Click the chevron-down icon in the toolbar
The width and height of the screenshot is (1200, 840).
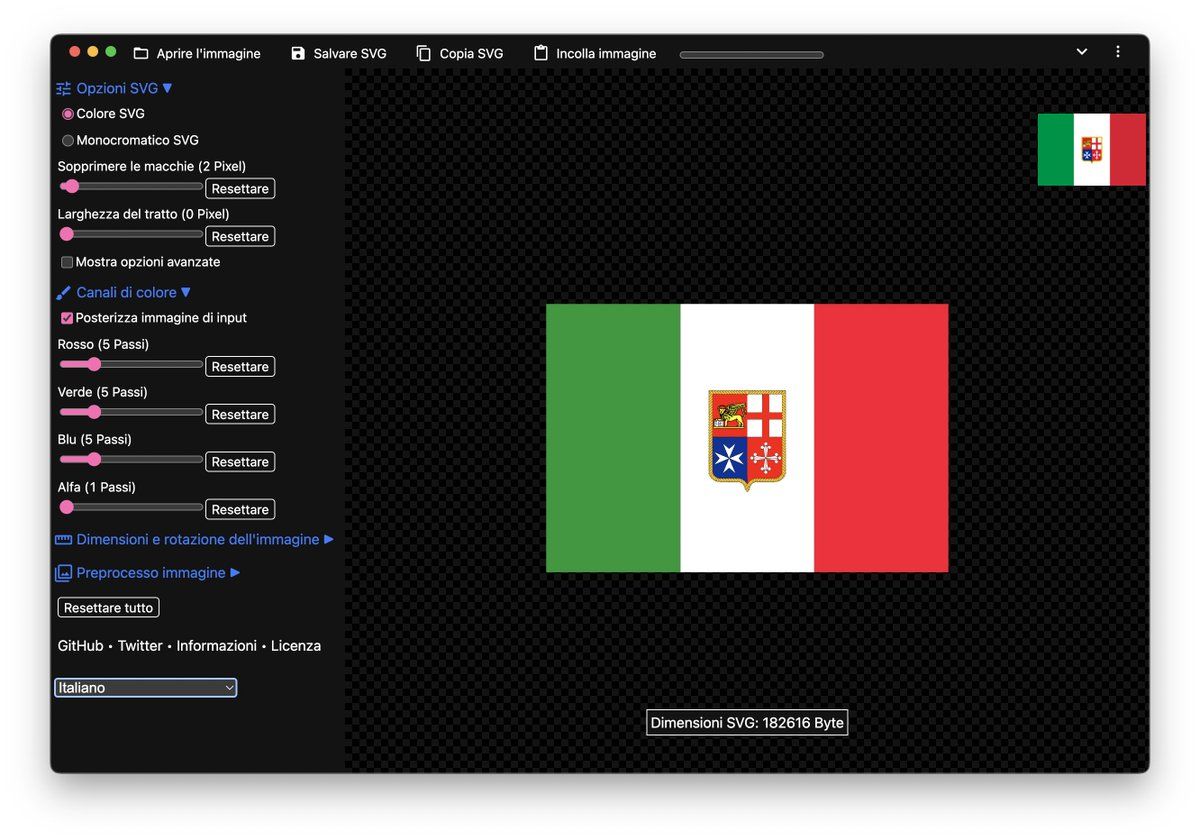pos(1082,52)
